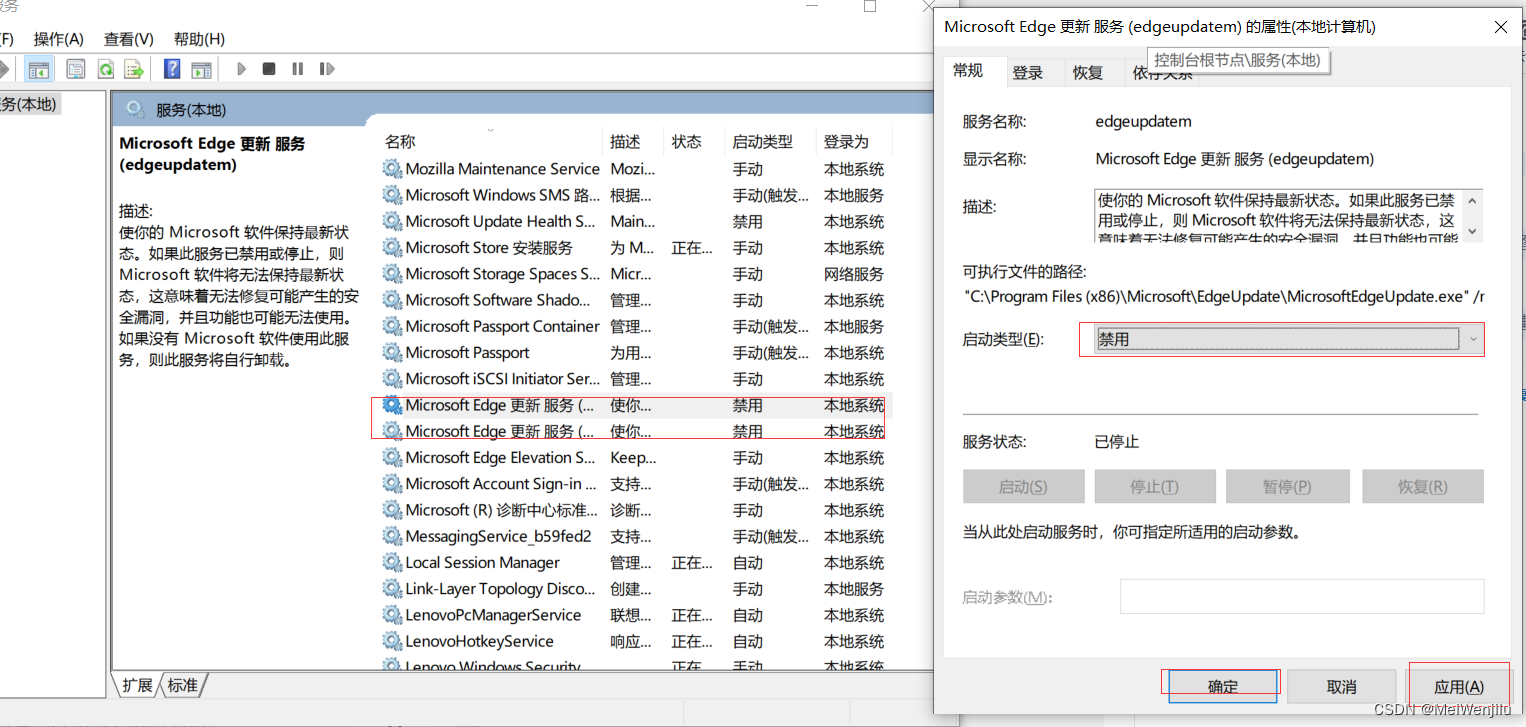Image resolution: width=1526 pixels, height=727 pixels.
Task: Click the 启动参数 input field
Action: click(x=1302, y=597)
